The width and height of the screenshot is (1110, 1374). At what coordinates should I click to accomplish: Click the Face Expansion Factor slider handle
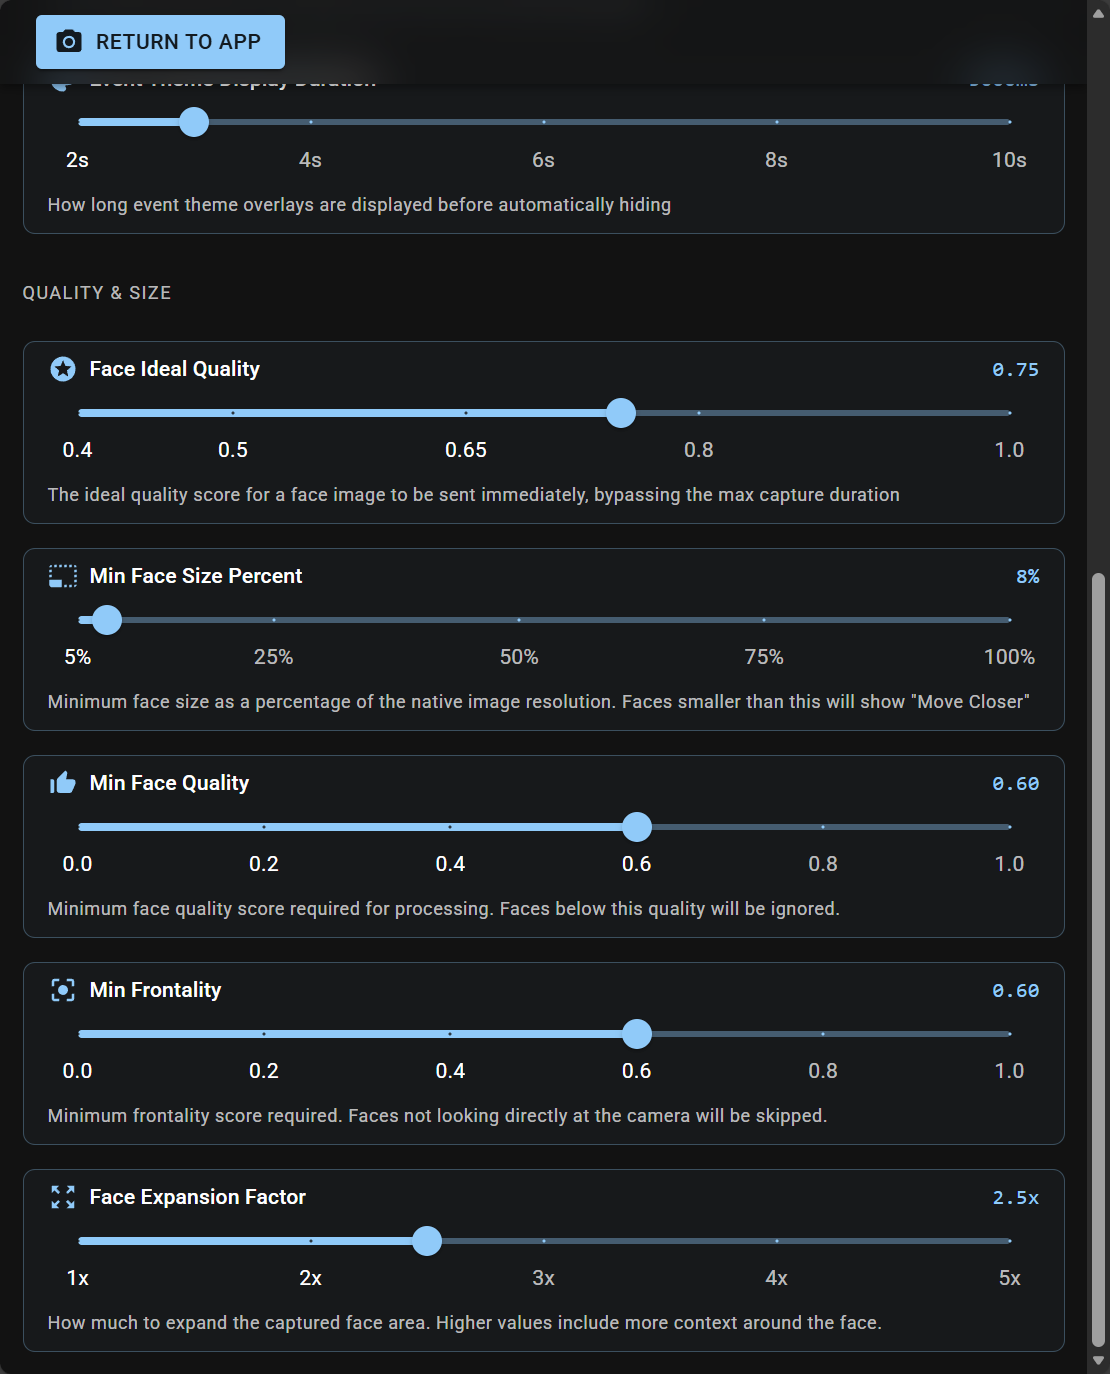[427, 1241]
